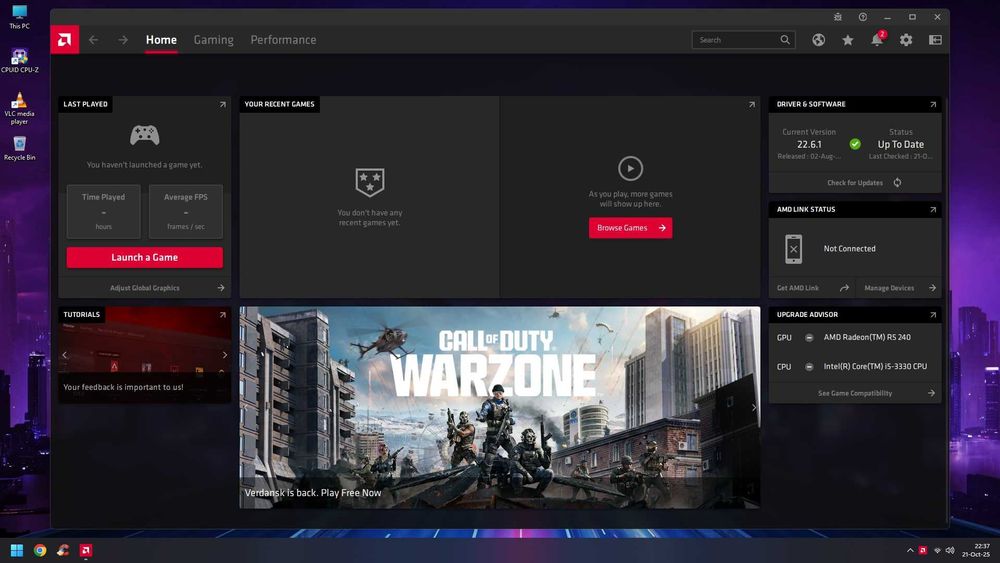Show hidden system tray icons chevron

click(910, 550)
